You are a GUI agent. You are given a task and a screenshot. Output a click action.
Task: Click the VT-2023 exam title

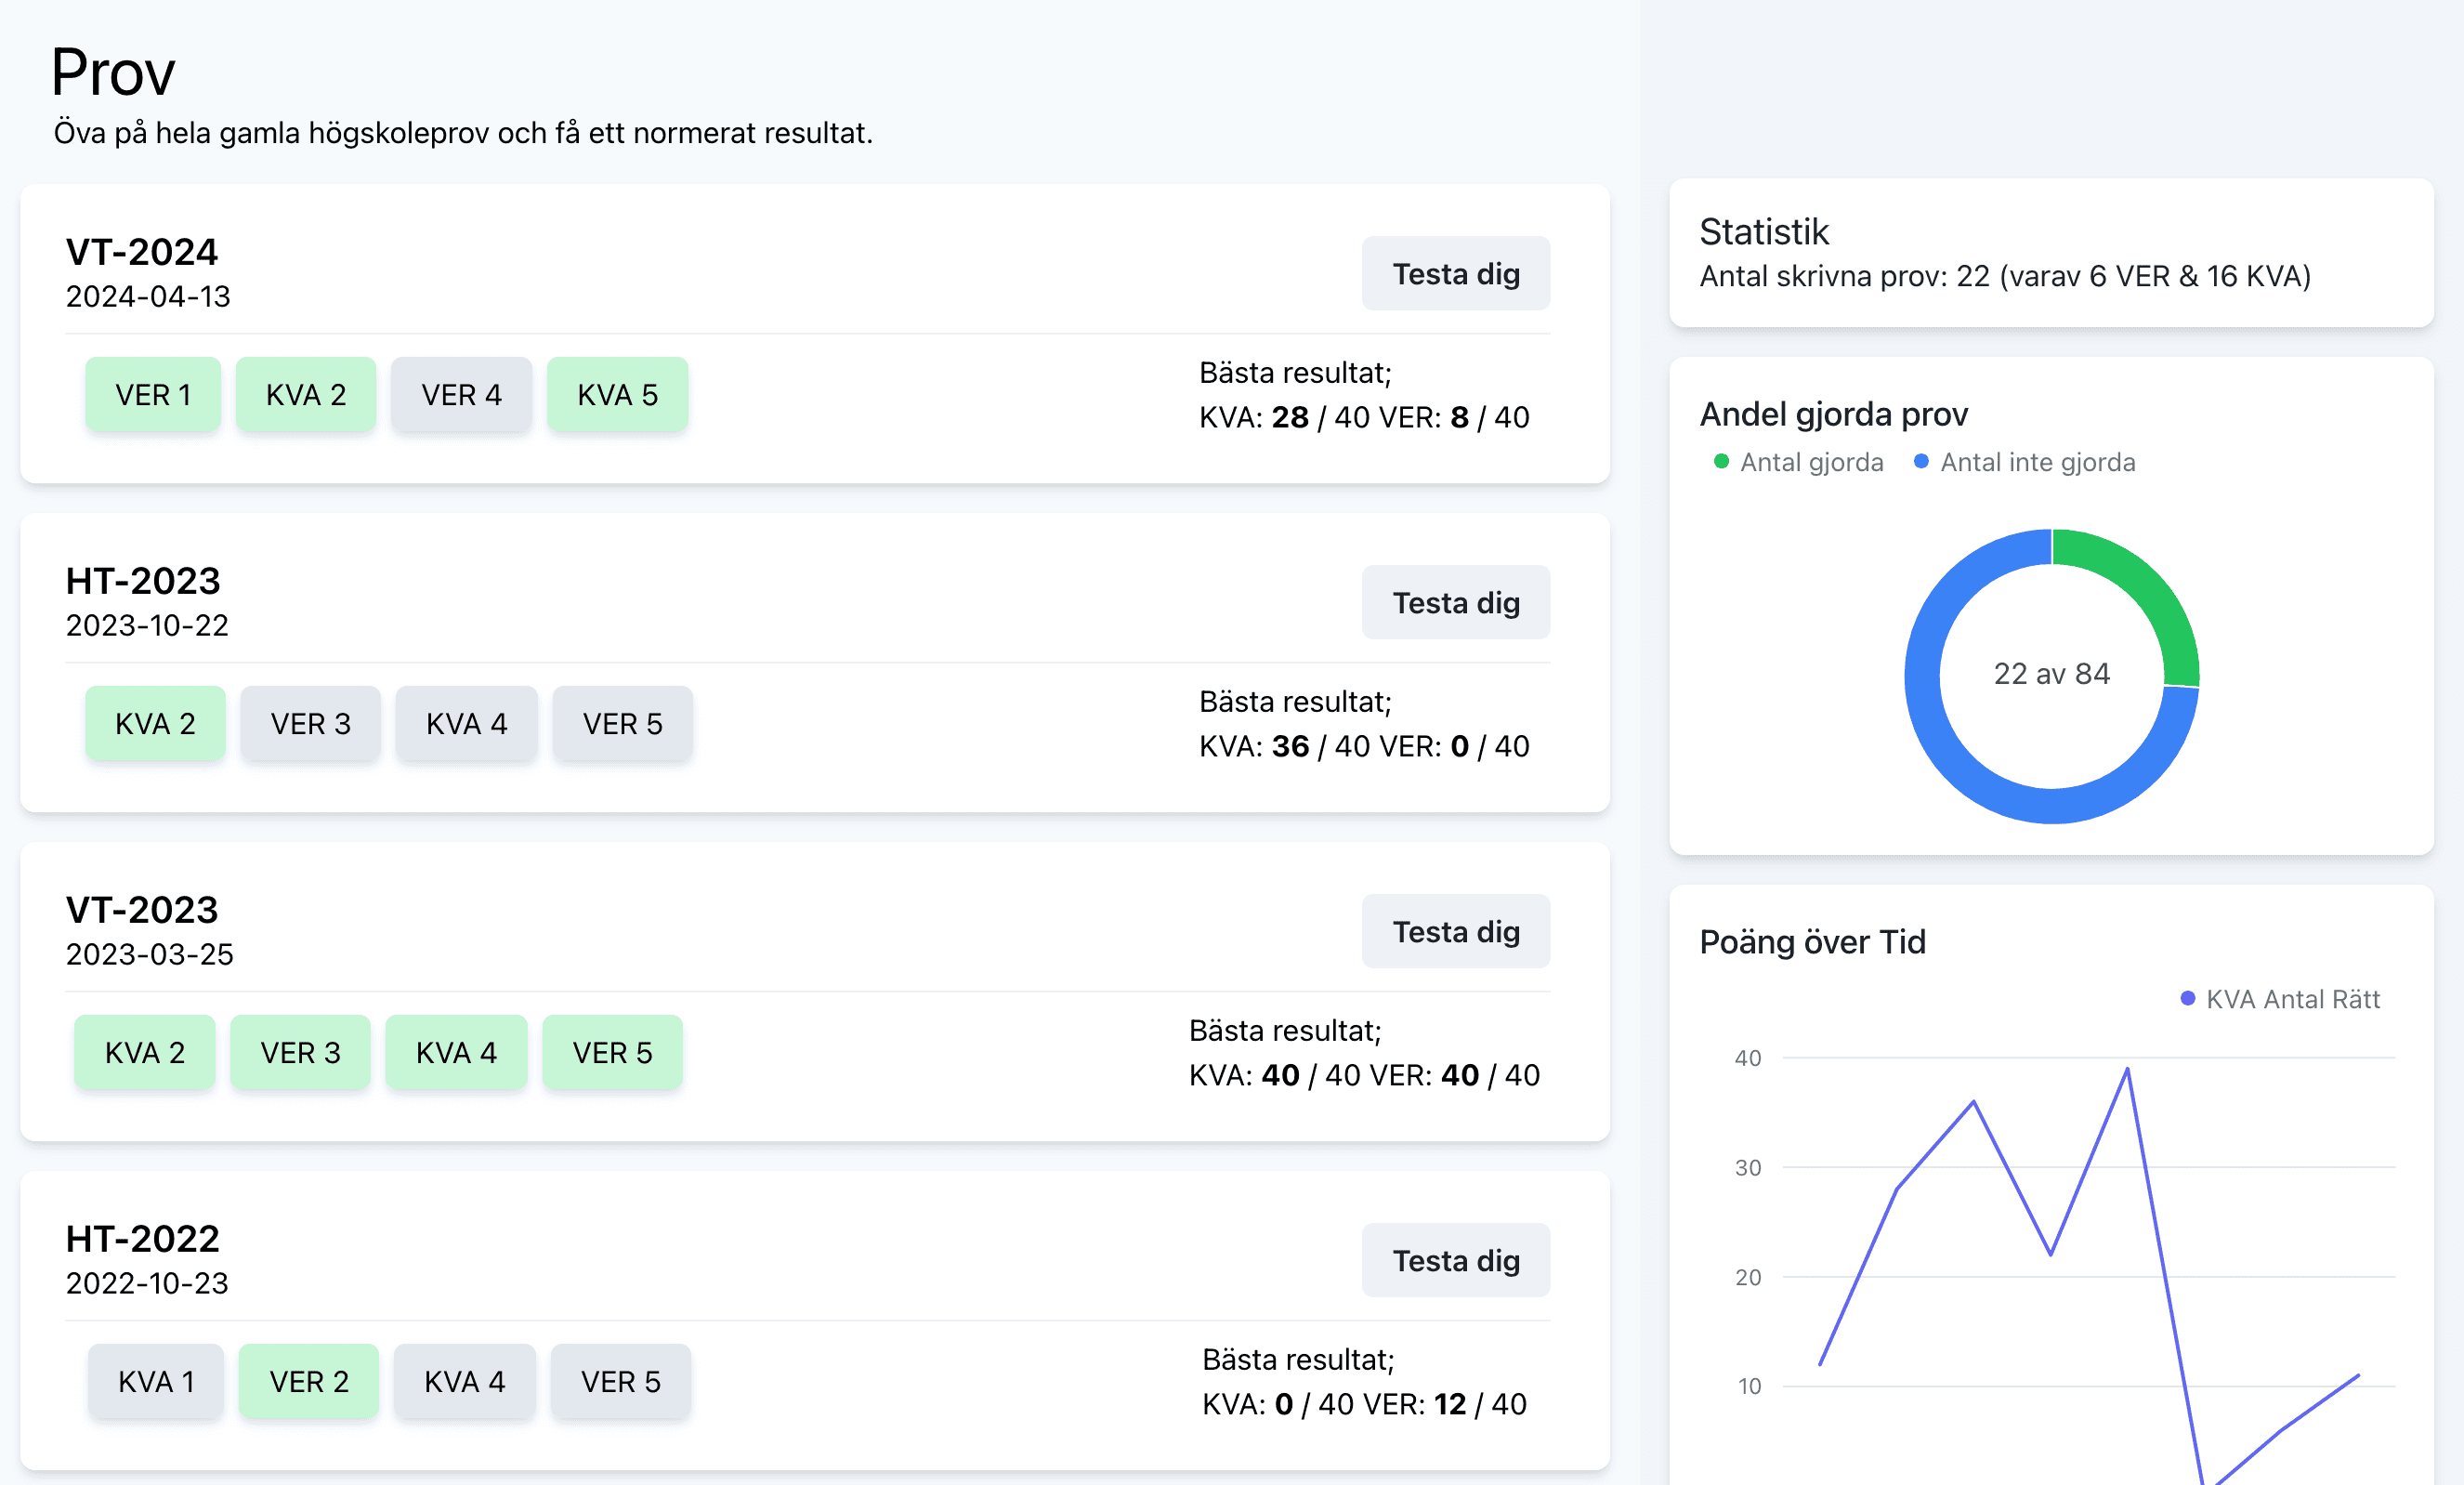(142, 910)
